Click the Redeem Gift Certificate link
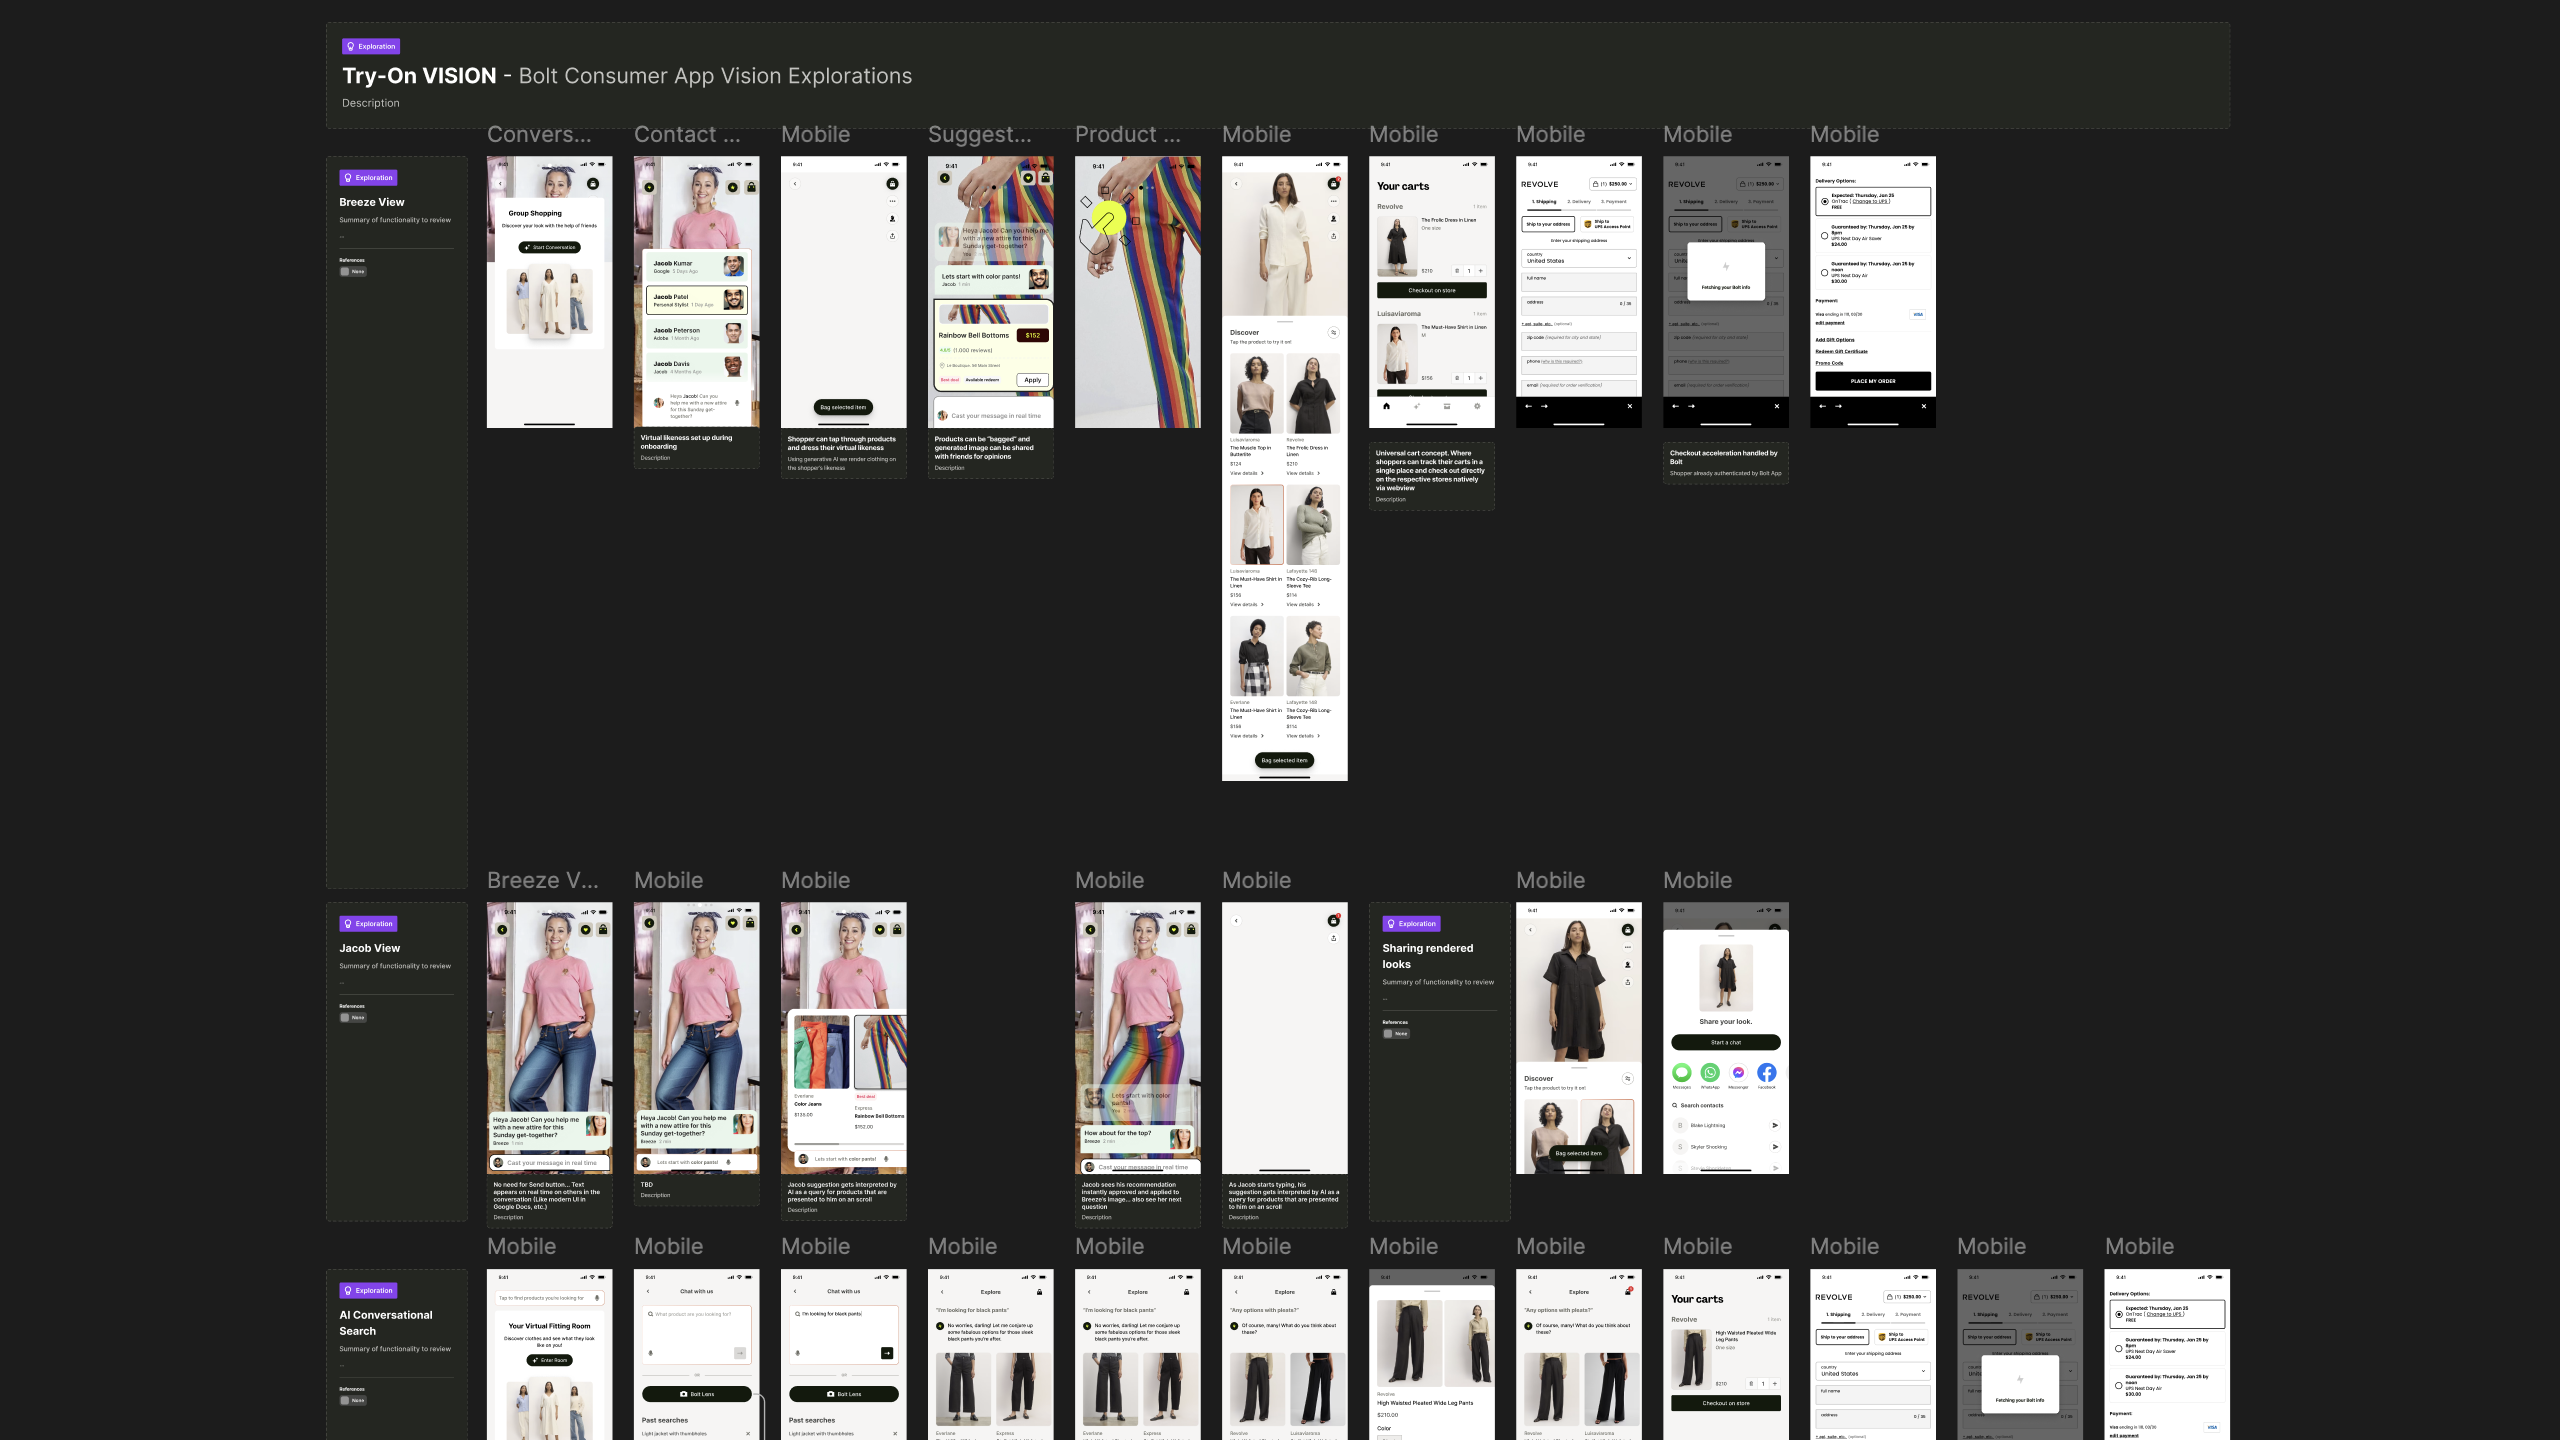Viewport: 2560px width, 1440px height. pyautogui.click(x=1841, y=352)
